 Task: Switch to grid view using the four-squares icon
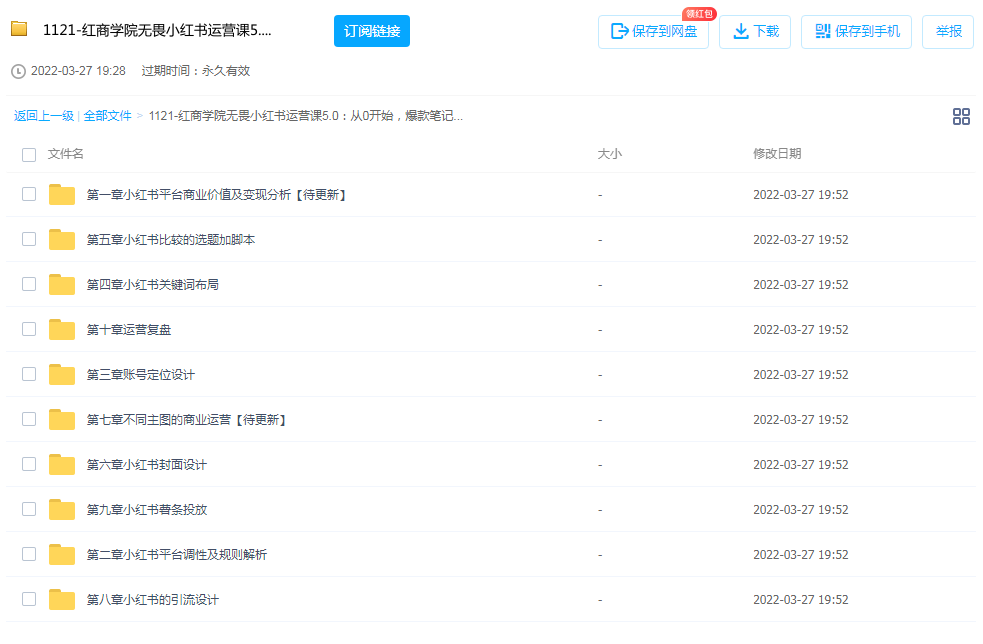coord(961,117)
